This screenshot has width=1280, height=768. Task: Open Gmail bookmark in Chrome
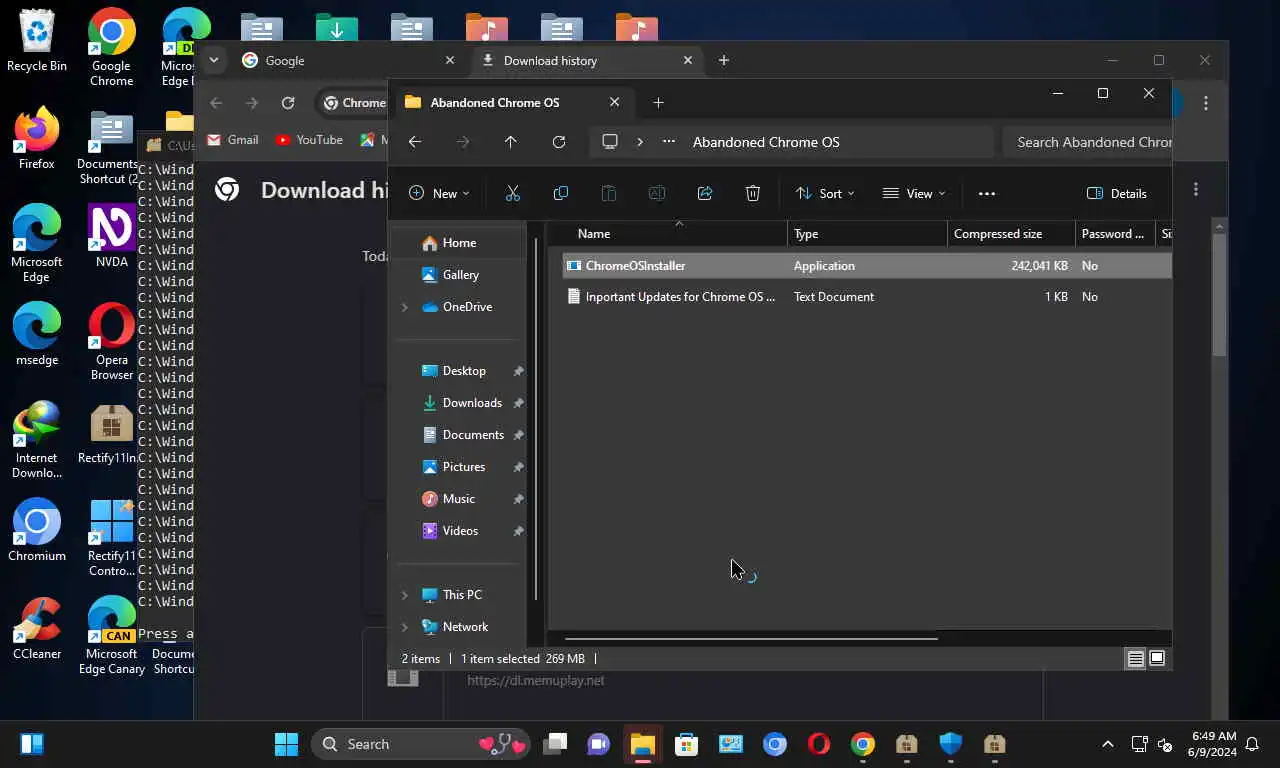pos(233,140)
